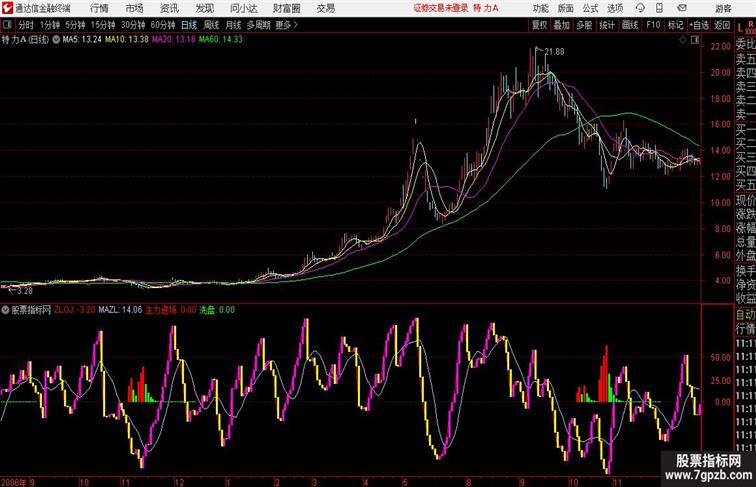Switch to the 5分钟 period tab

(75, 25)
